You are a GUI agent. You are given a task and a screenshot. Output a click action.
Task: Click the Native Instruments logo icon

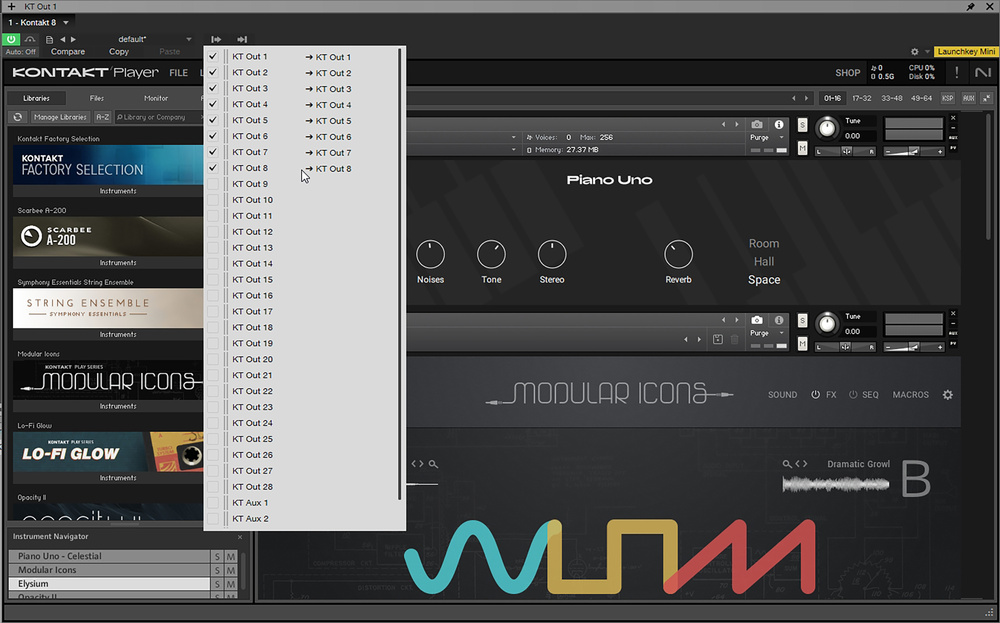985,73
